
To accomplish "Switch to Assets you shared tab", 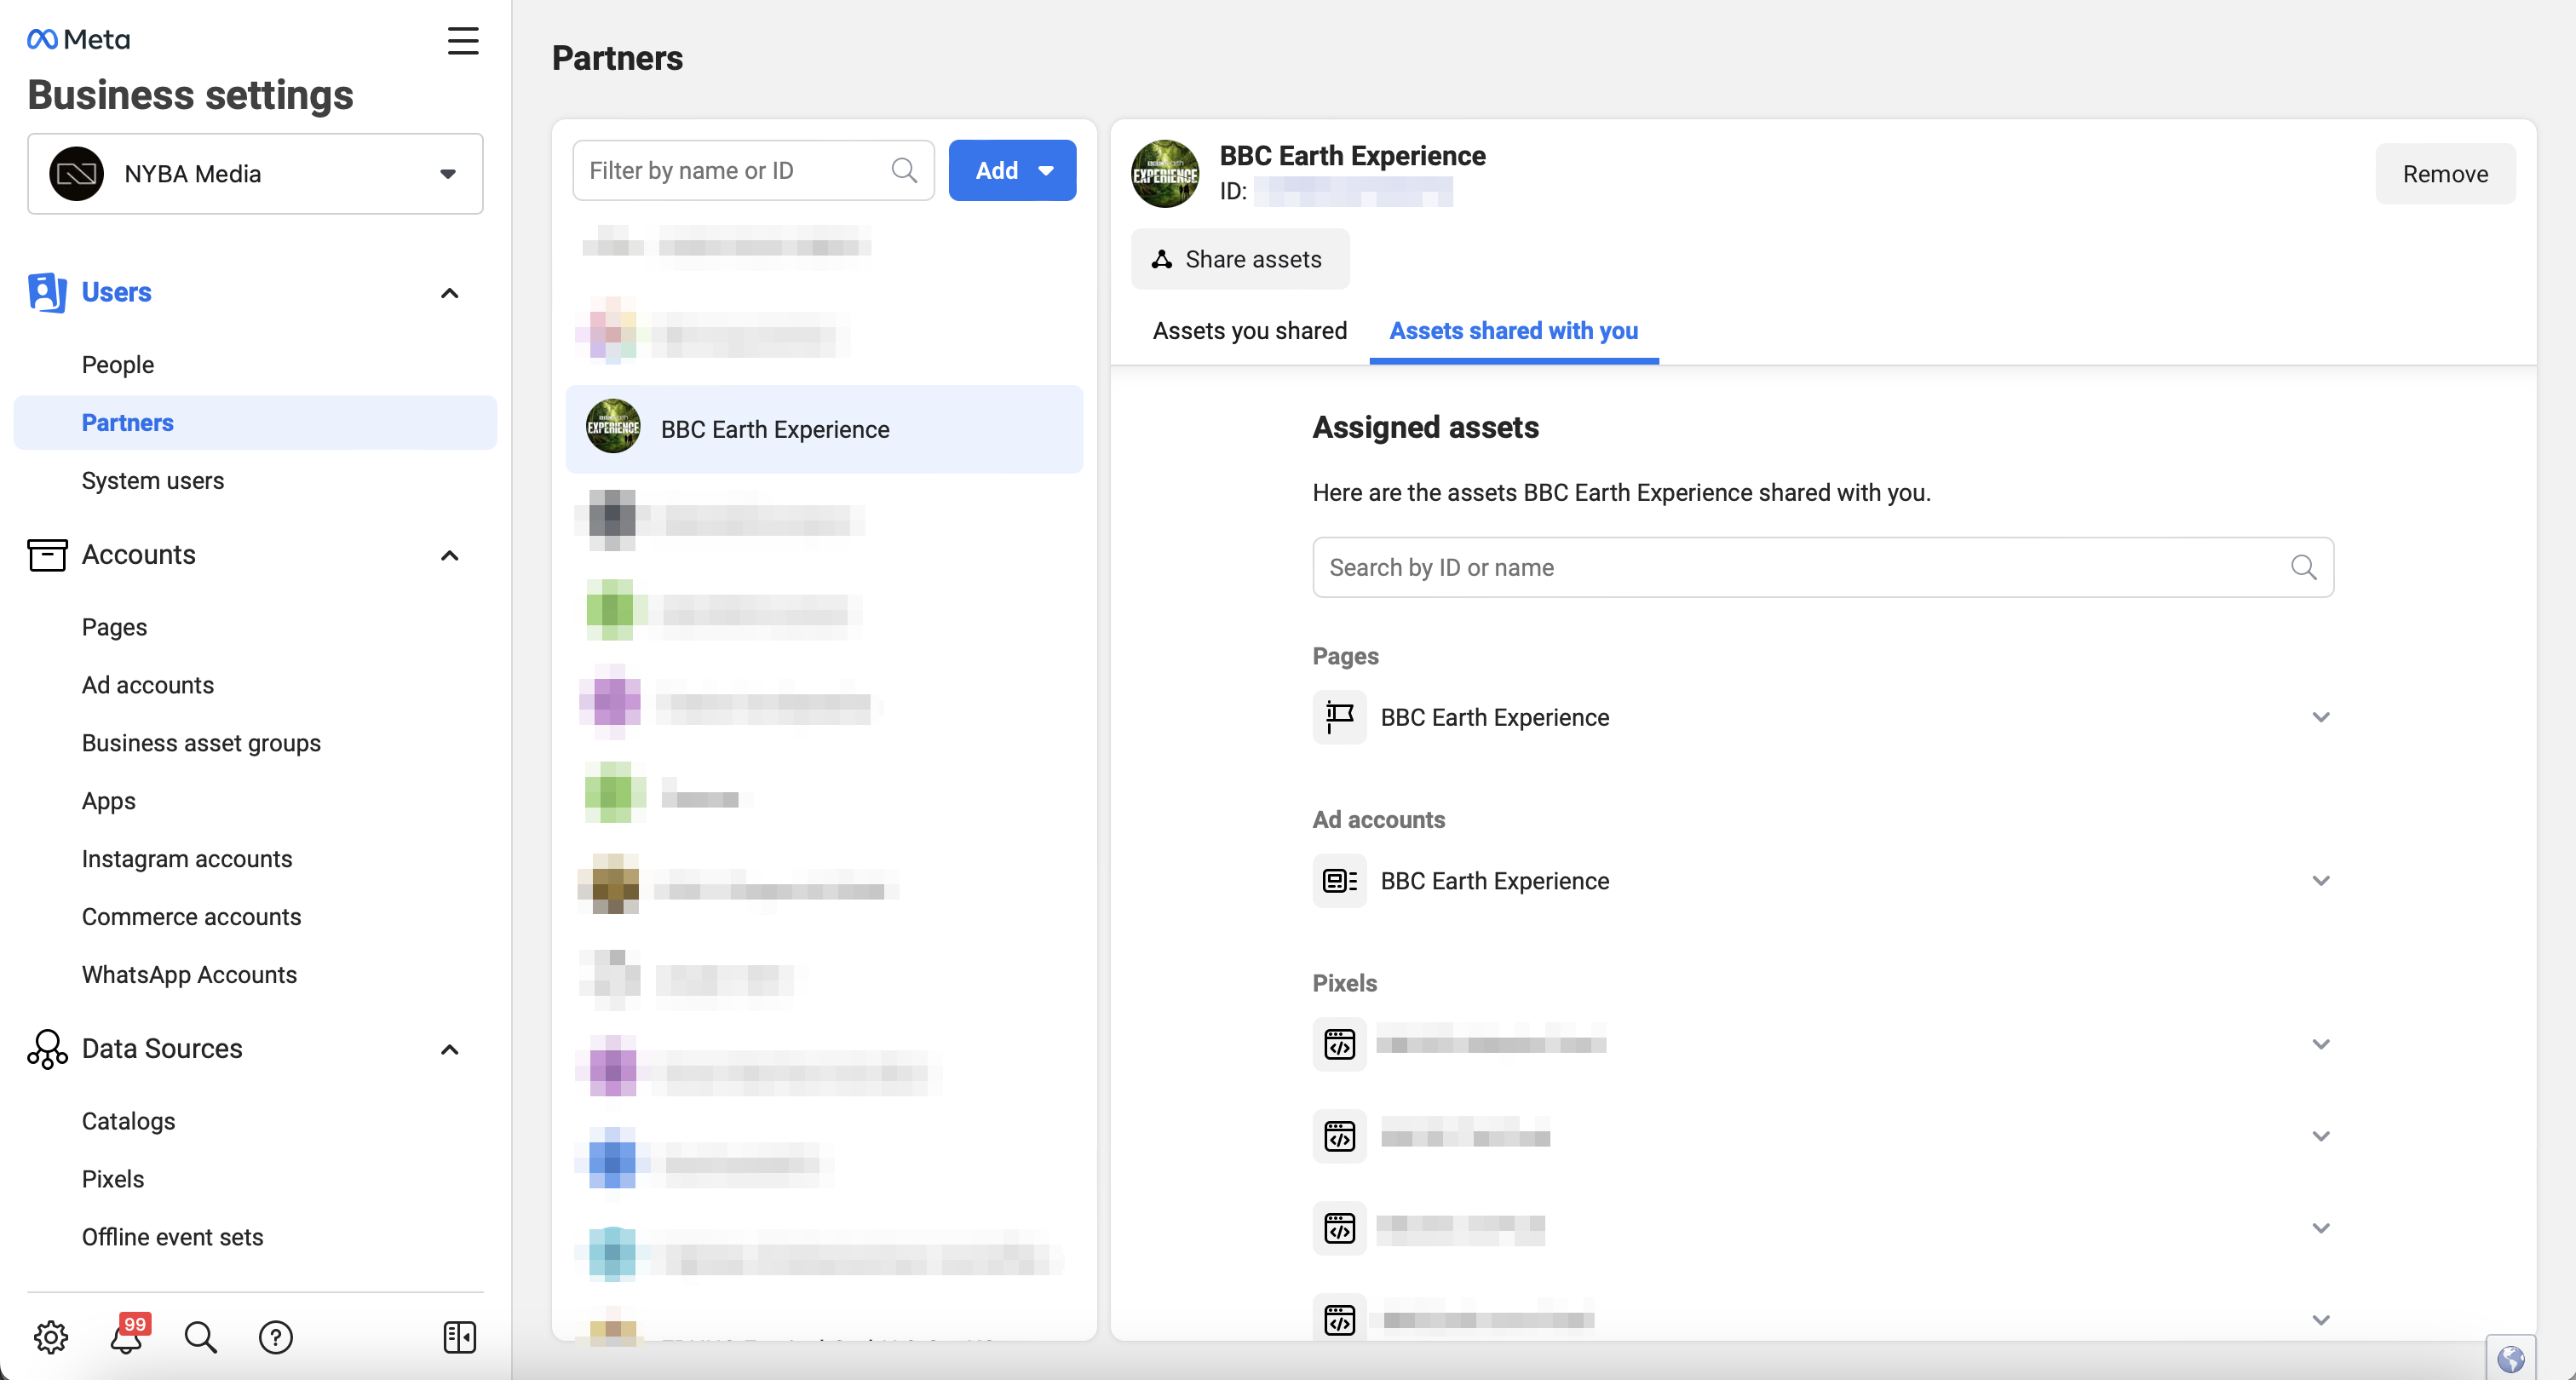I will (1249, 330).
